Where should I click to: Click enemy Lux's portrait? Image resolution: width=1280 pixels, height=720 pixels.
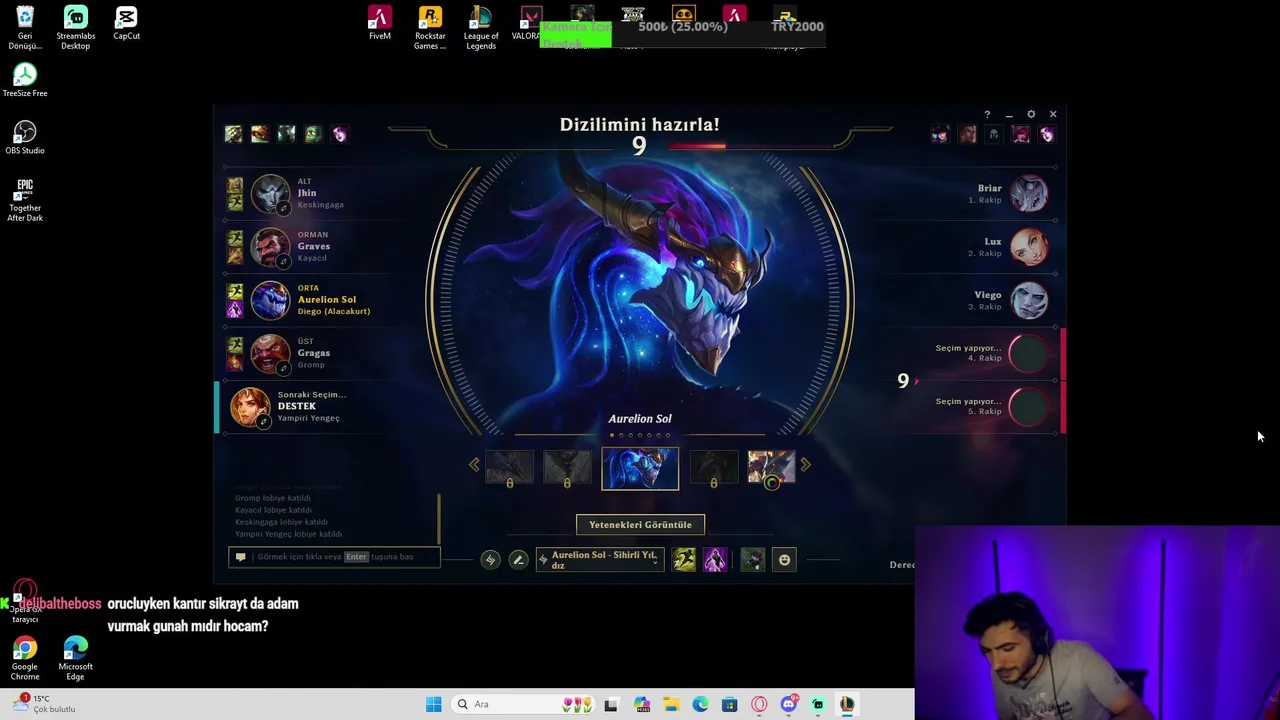[x=1029, y=247]
